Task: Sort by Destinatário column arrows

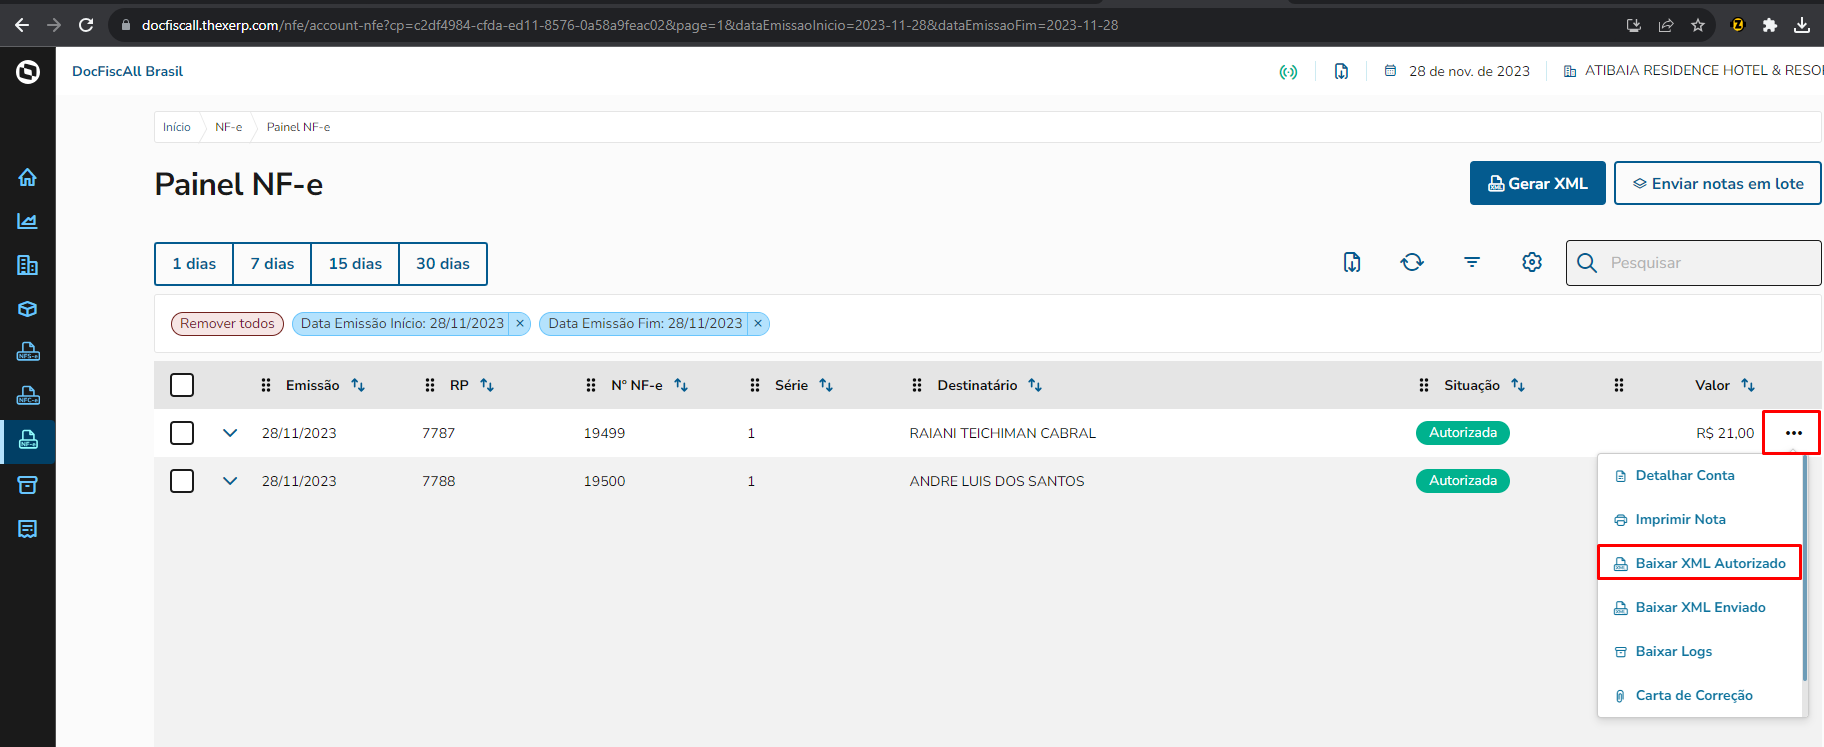Action: click(x=1035, y=385)
